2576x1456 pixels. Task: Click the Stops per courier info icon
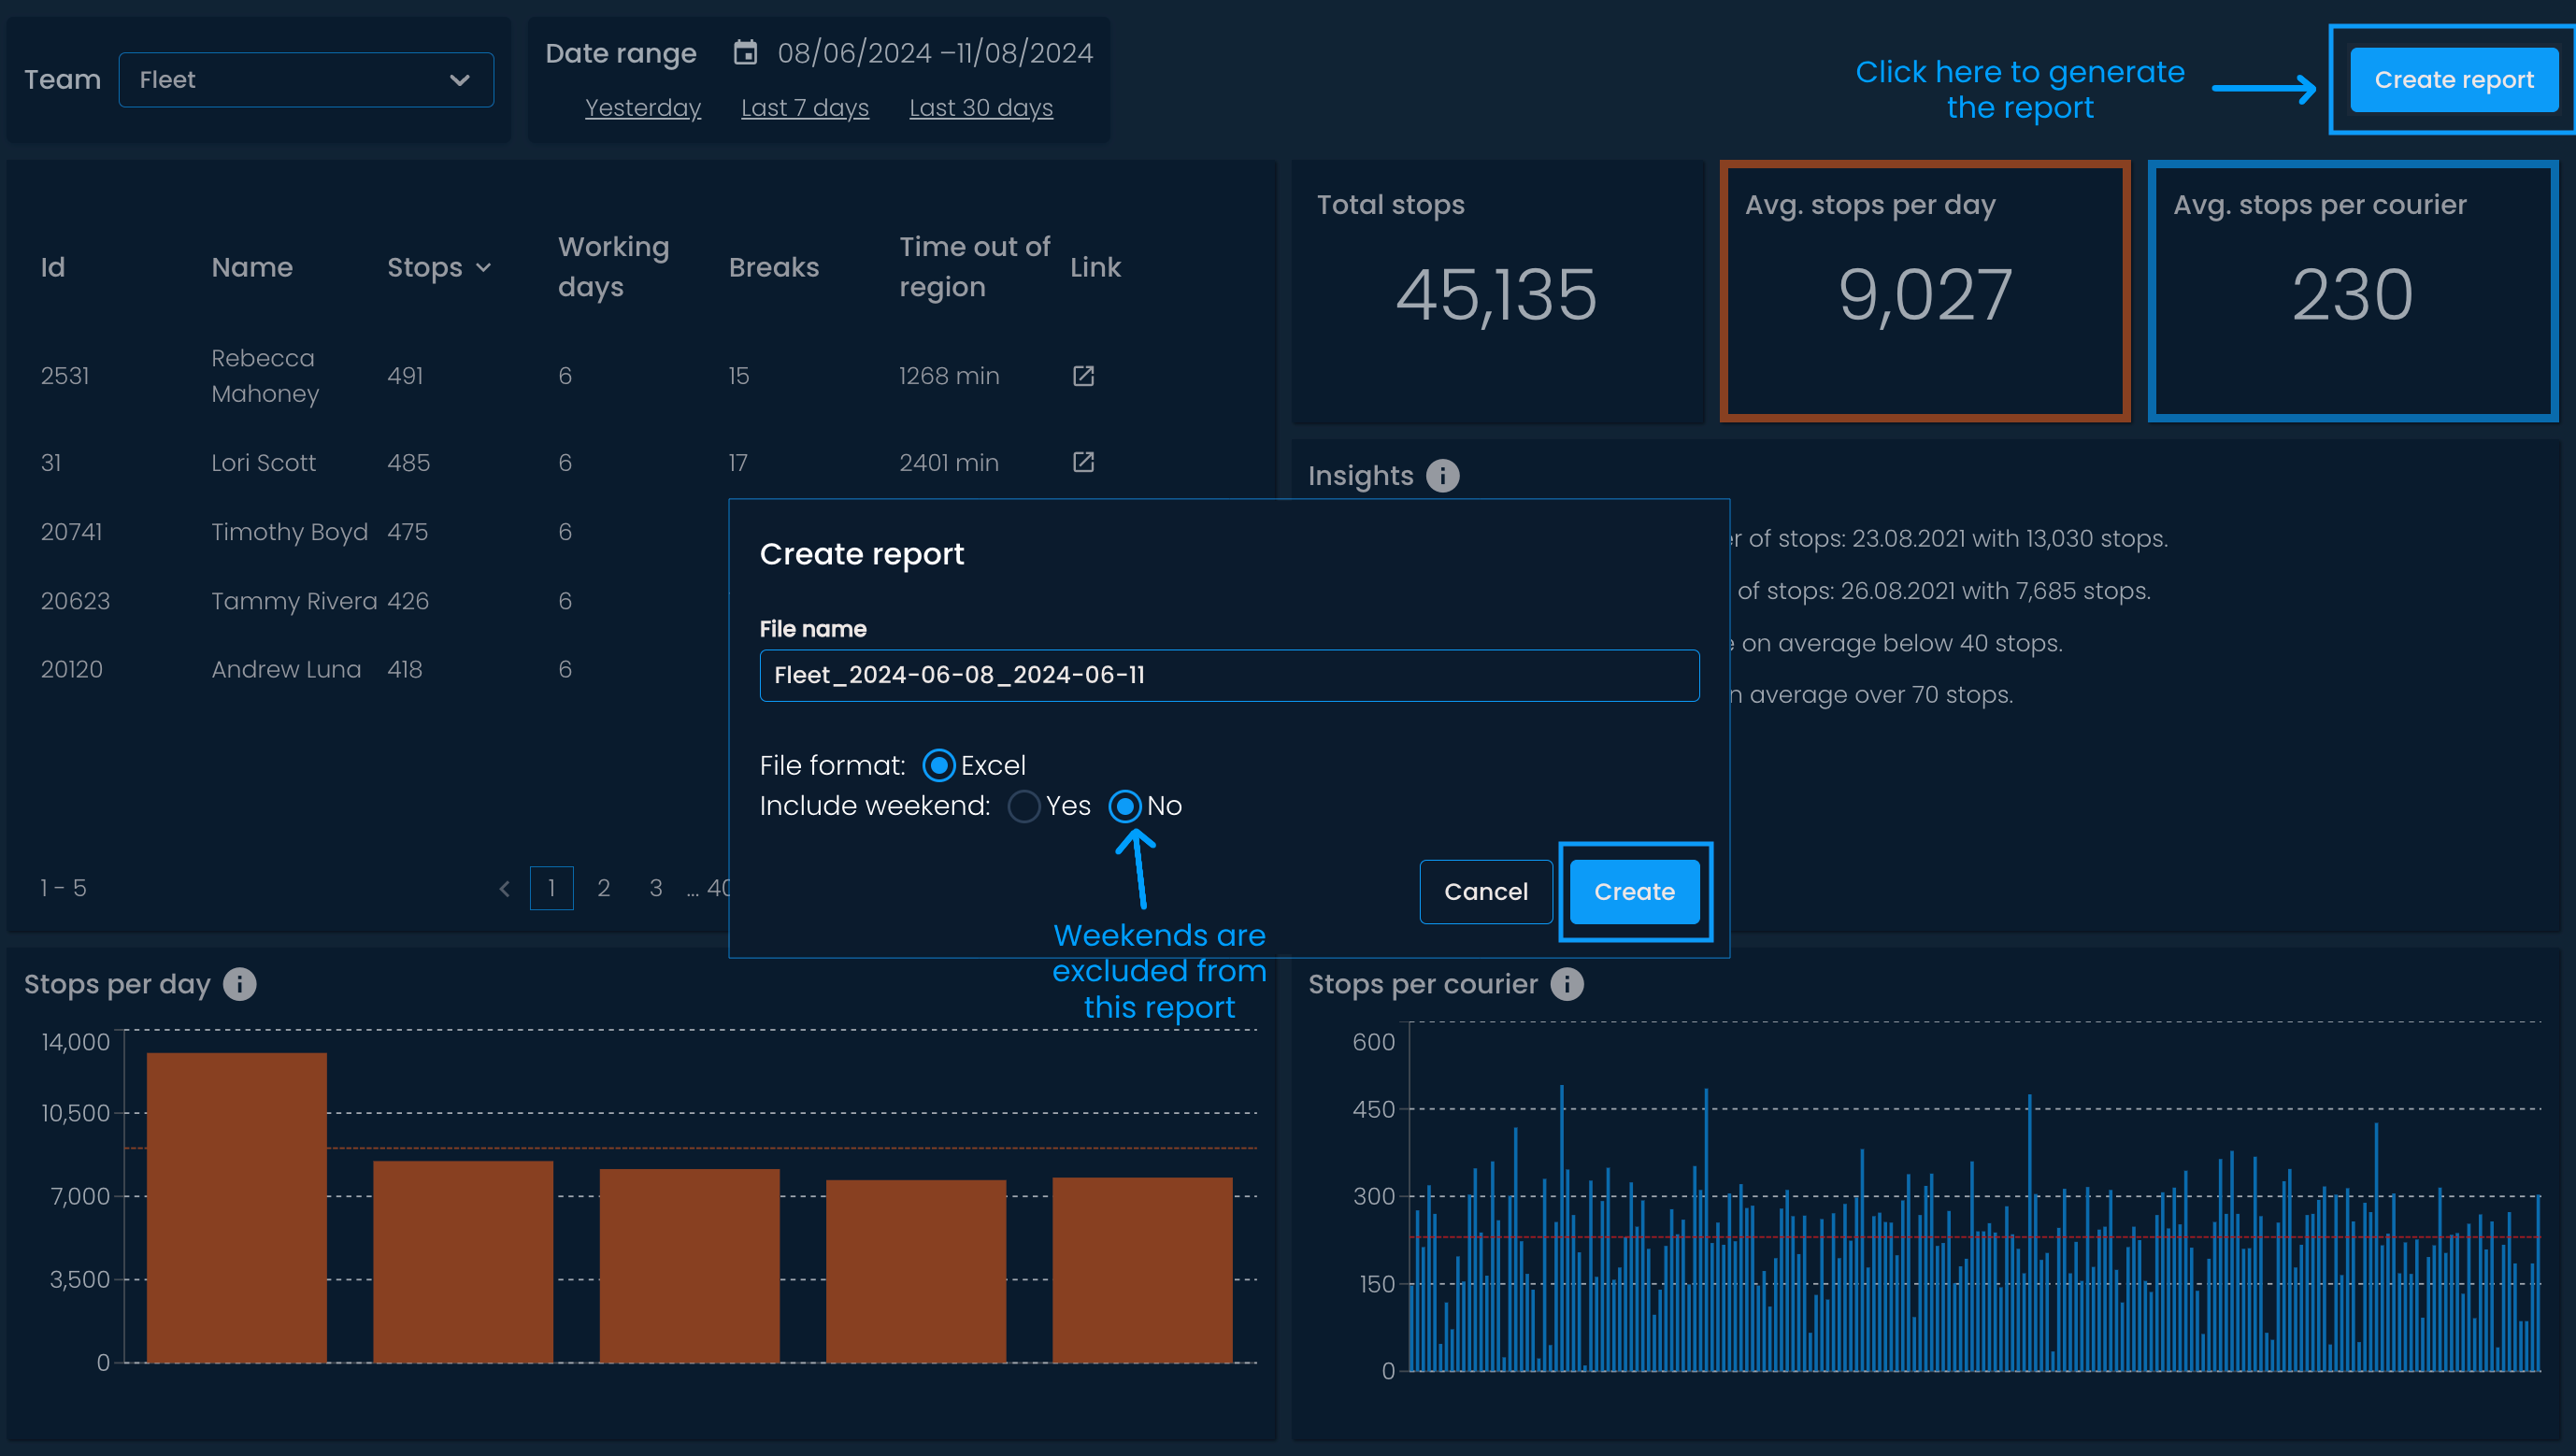pyautogui.click(x=1566, y=984)
